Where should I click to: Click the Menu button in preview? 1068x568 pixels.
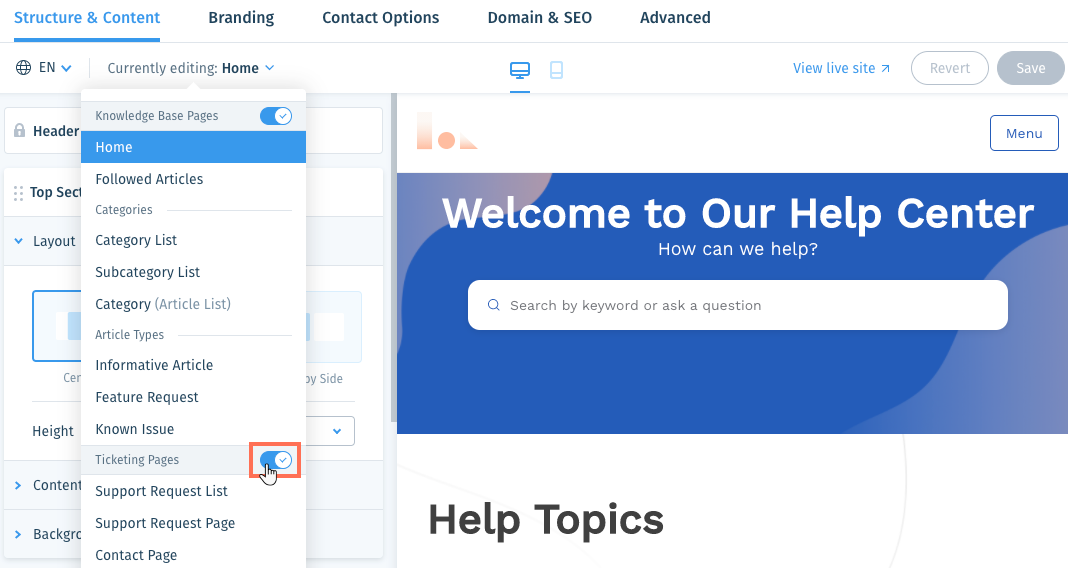(1024, 133)
